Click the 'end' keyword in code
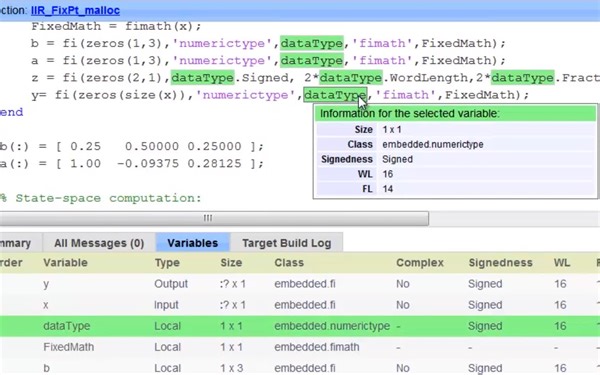600x375 pixels. point(11,112)
